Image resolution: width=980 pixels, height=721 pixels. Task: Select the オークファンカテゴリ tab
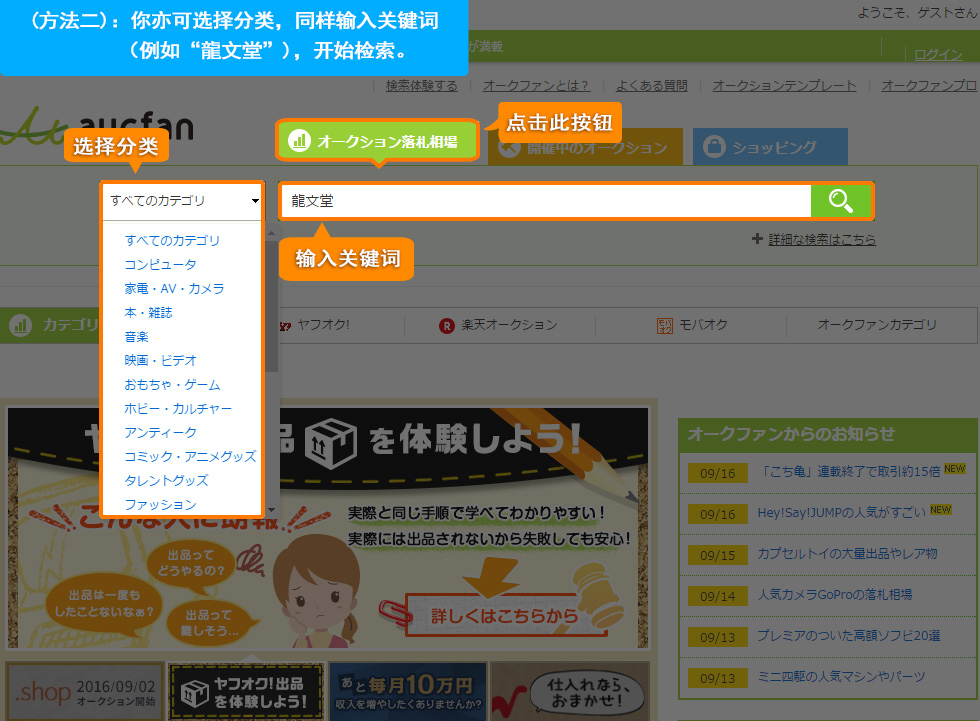click(877, 325)
